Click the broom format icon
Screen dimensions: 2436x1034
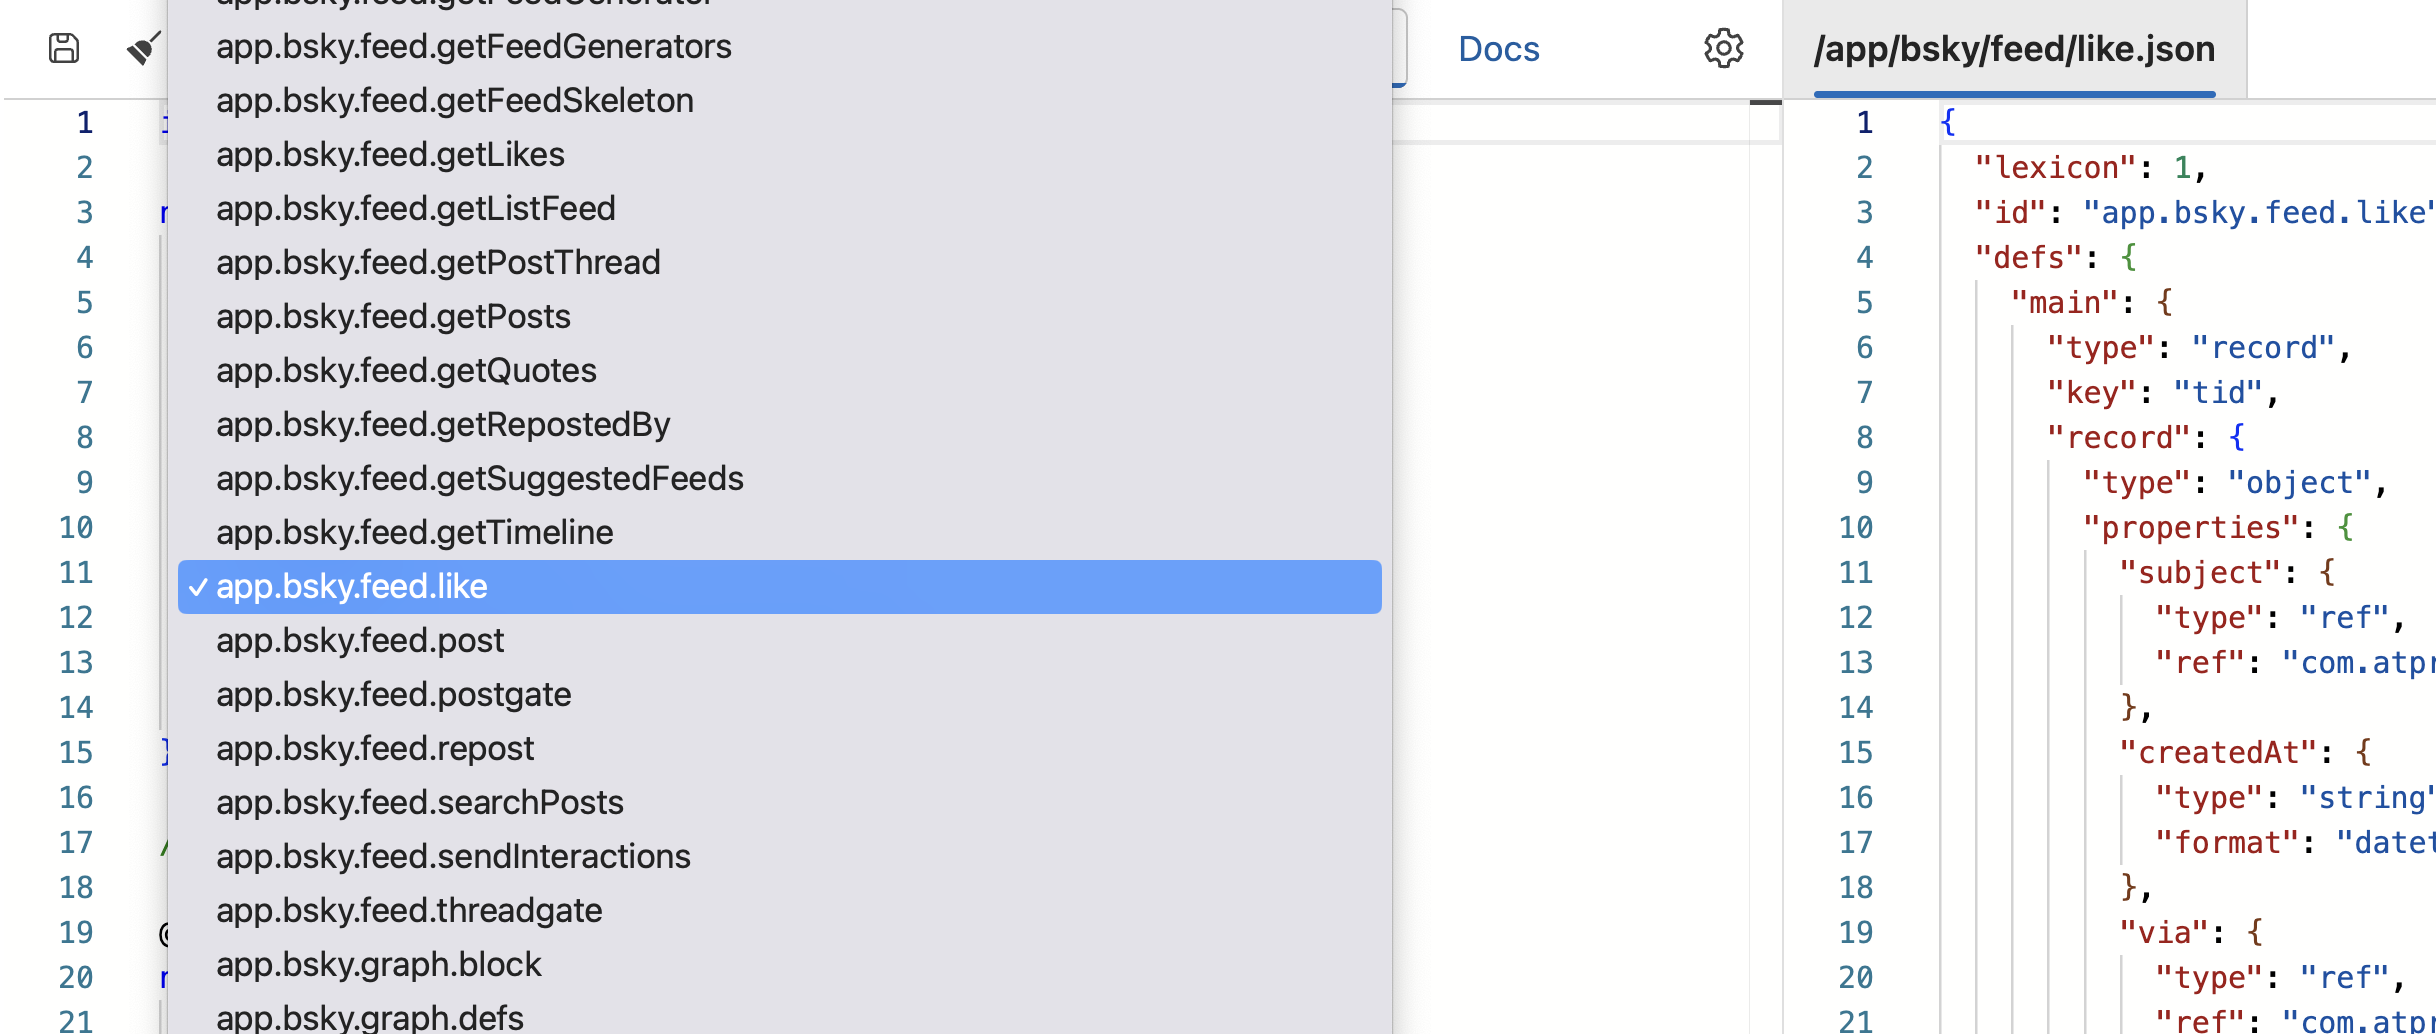point(143,48)
